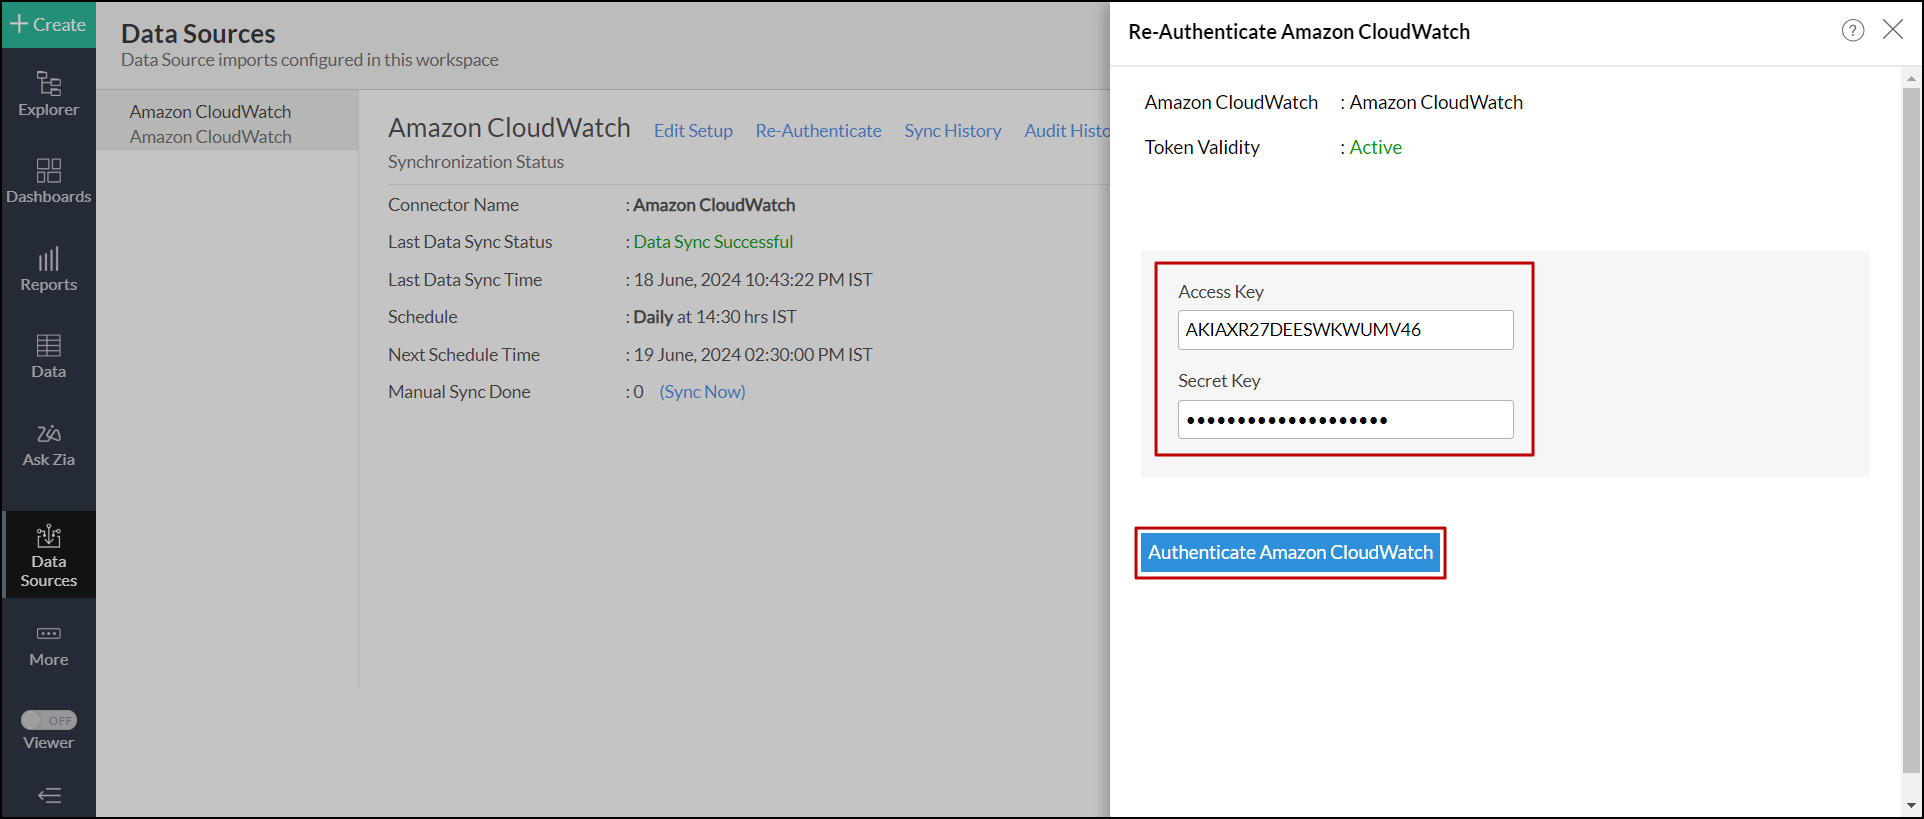Click the Secret Key input field
This screenshot has width=1924, height=819.
point(1345,420)
